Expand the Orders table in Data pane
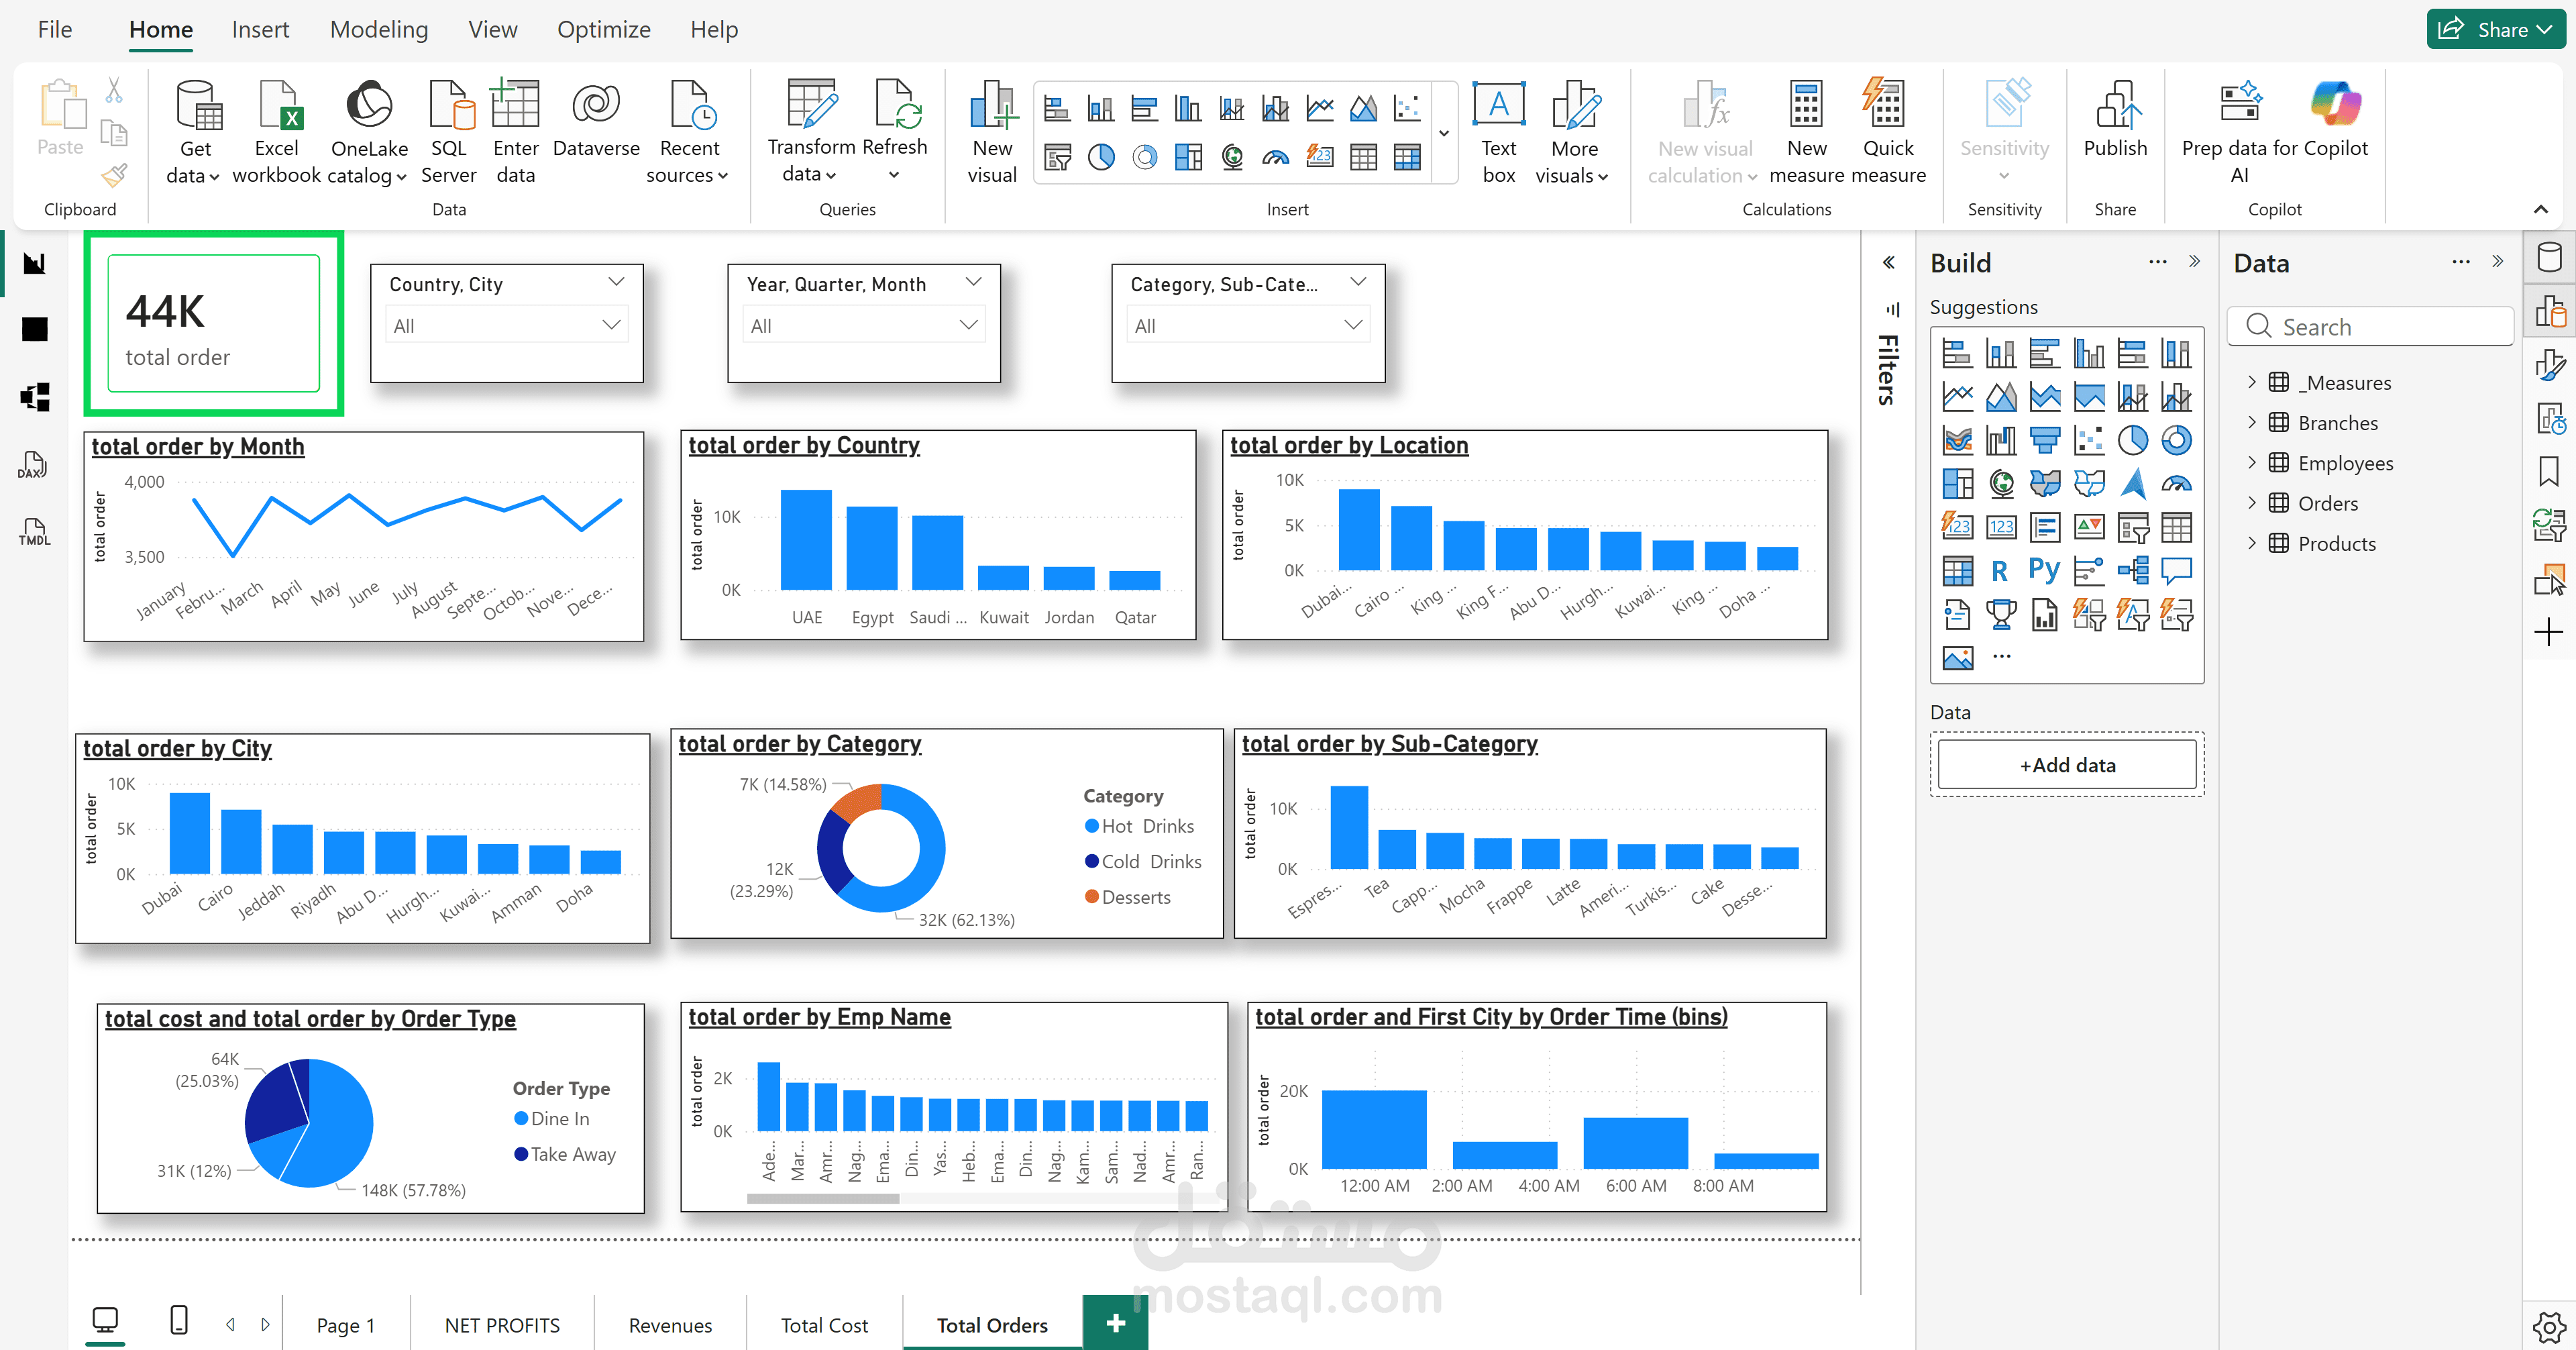 click(x=2252, y=503)
